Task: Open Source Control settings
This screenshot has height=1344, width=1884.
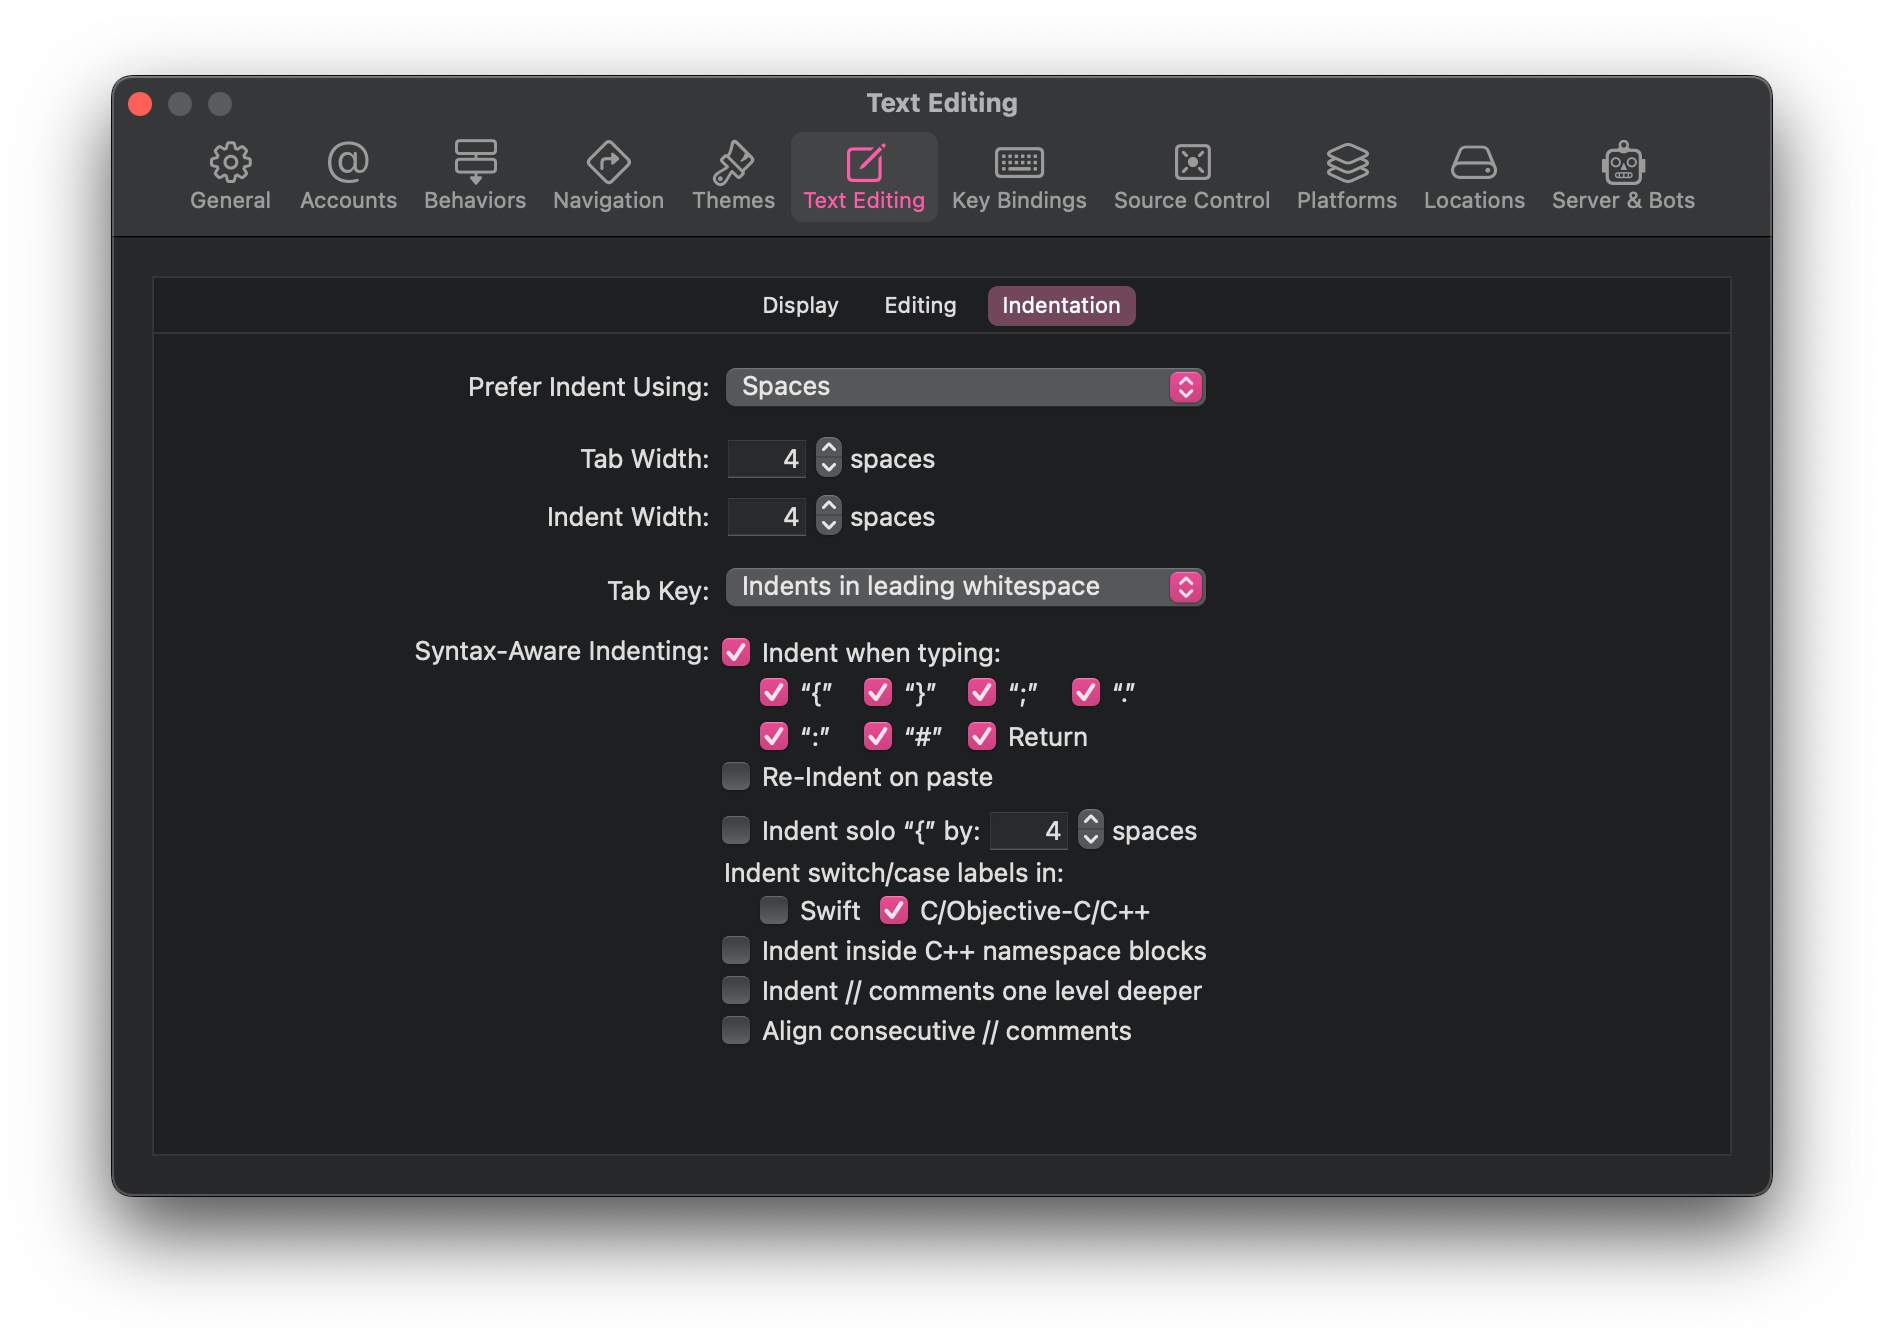Action: (1192, 177)
